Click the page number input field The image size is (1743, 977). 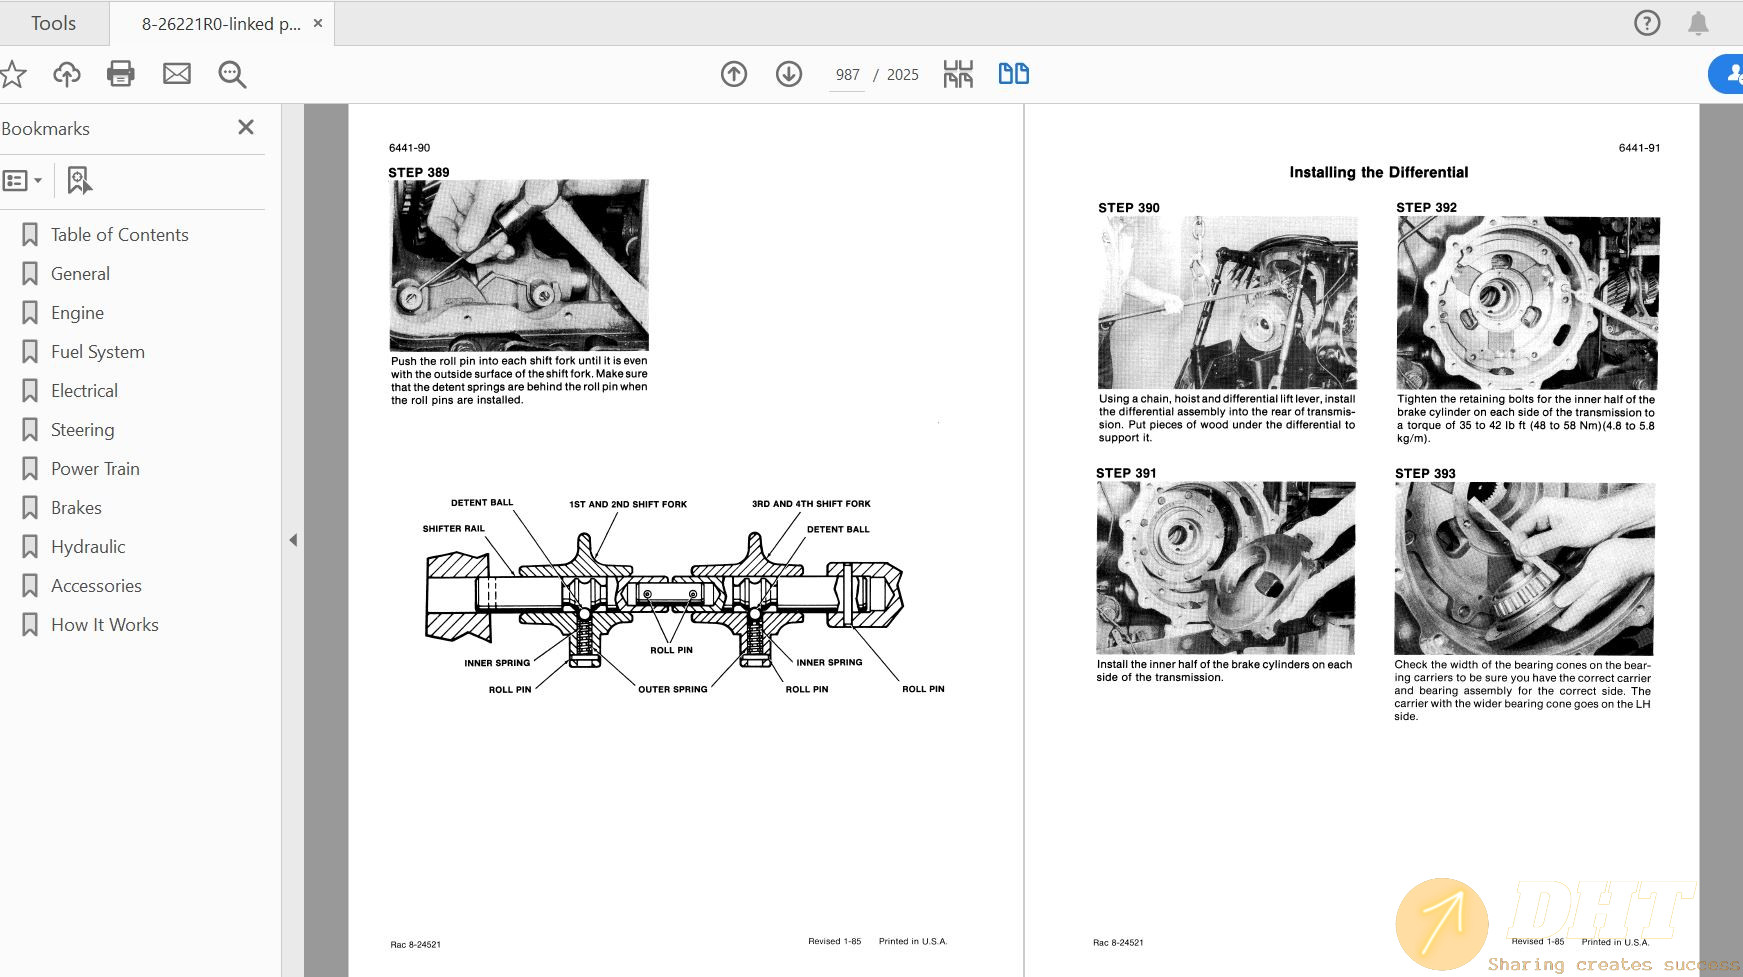[847, 73]
